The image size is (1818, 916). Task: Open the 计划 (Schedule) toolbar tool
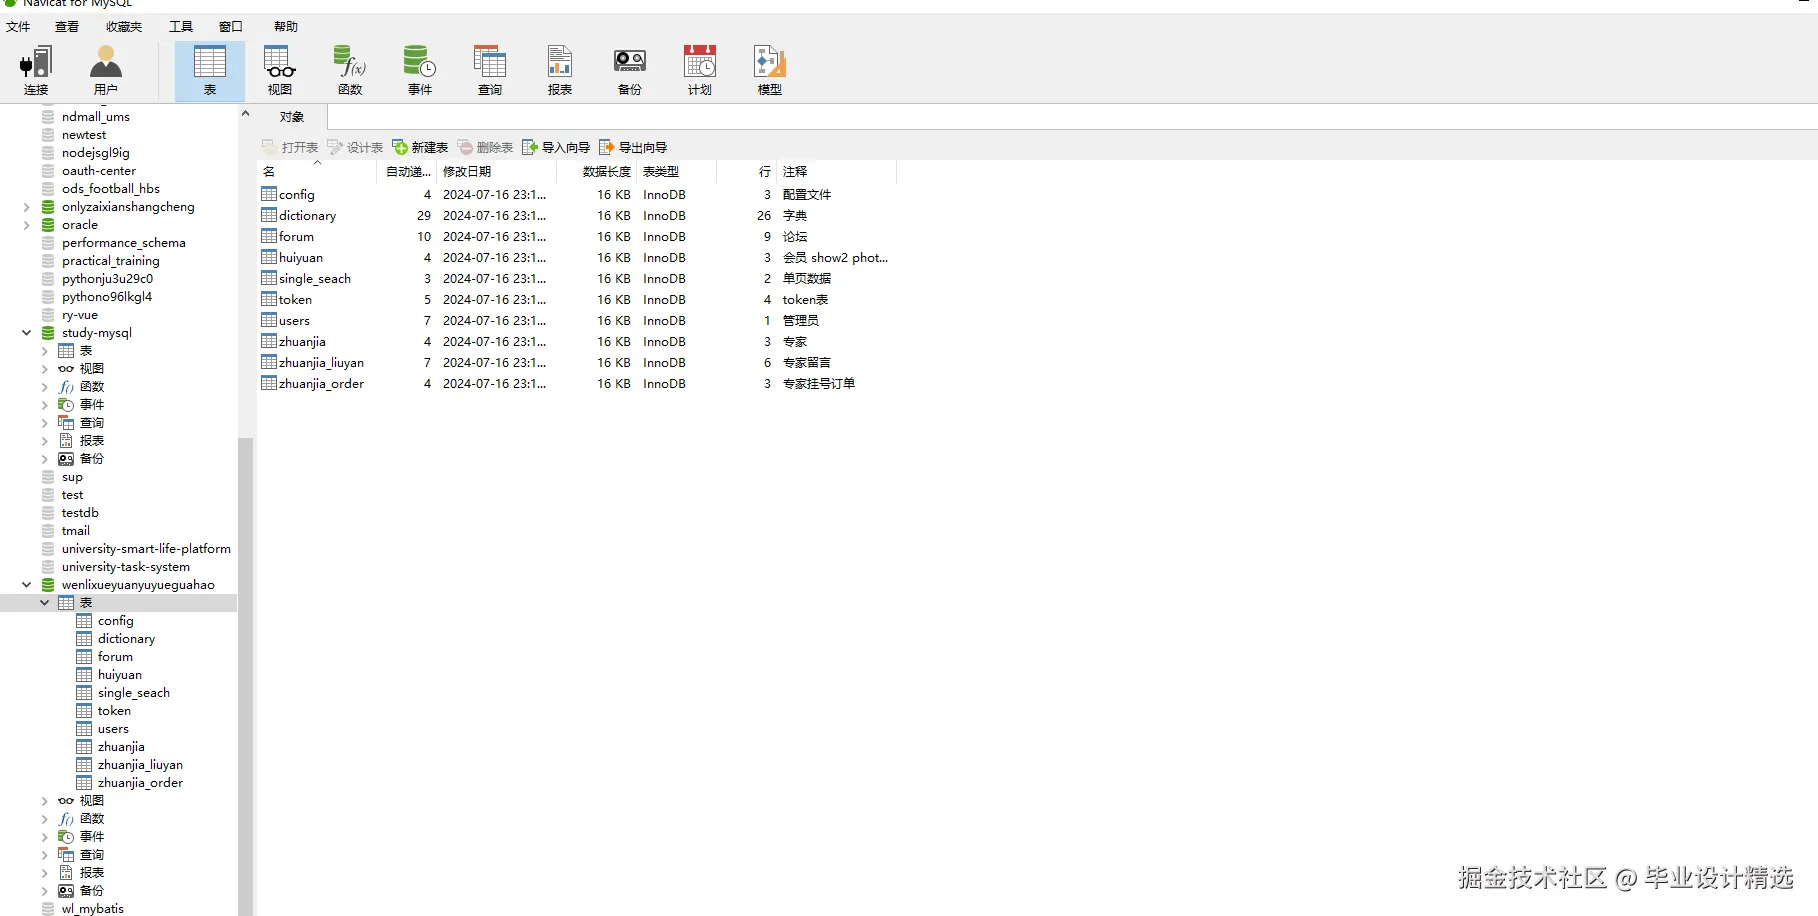(x=700, y=71)
